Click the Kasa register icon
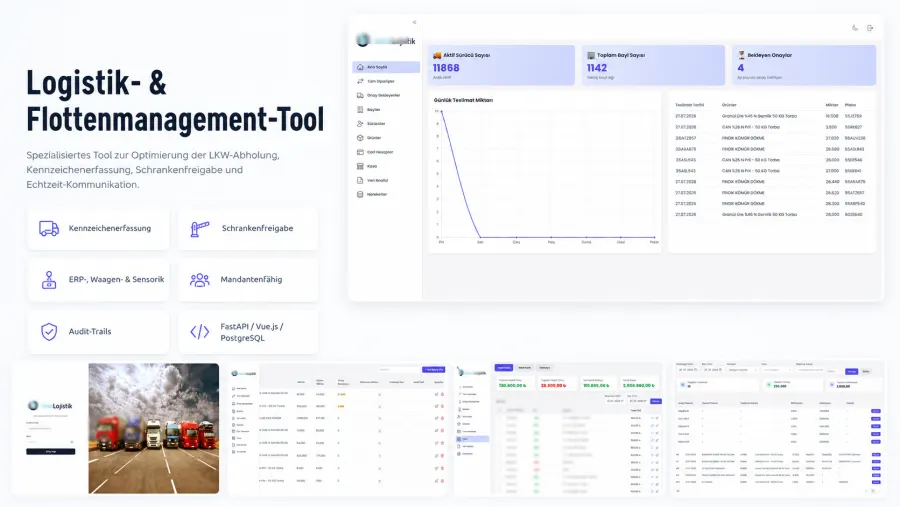Screen dimensions: 900x507 tap(360, 166)
